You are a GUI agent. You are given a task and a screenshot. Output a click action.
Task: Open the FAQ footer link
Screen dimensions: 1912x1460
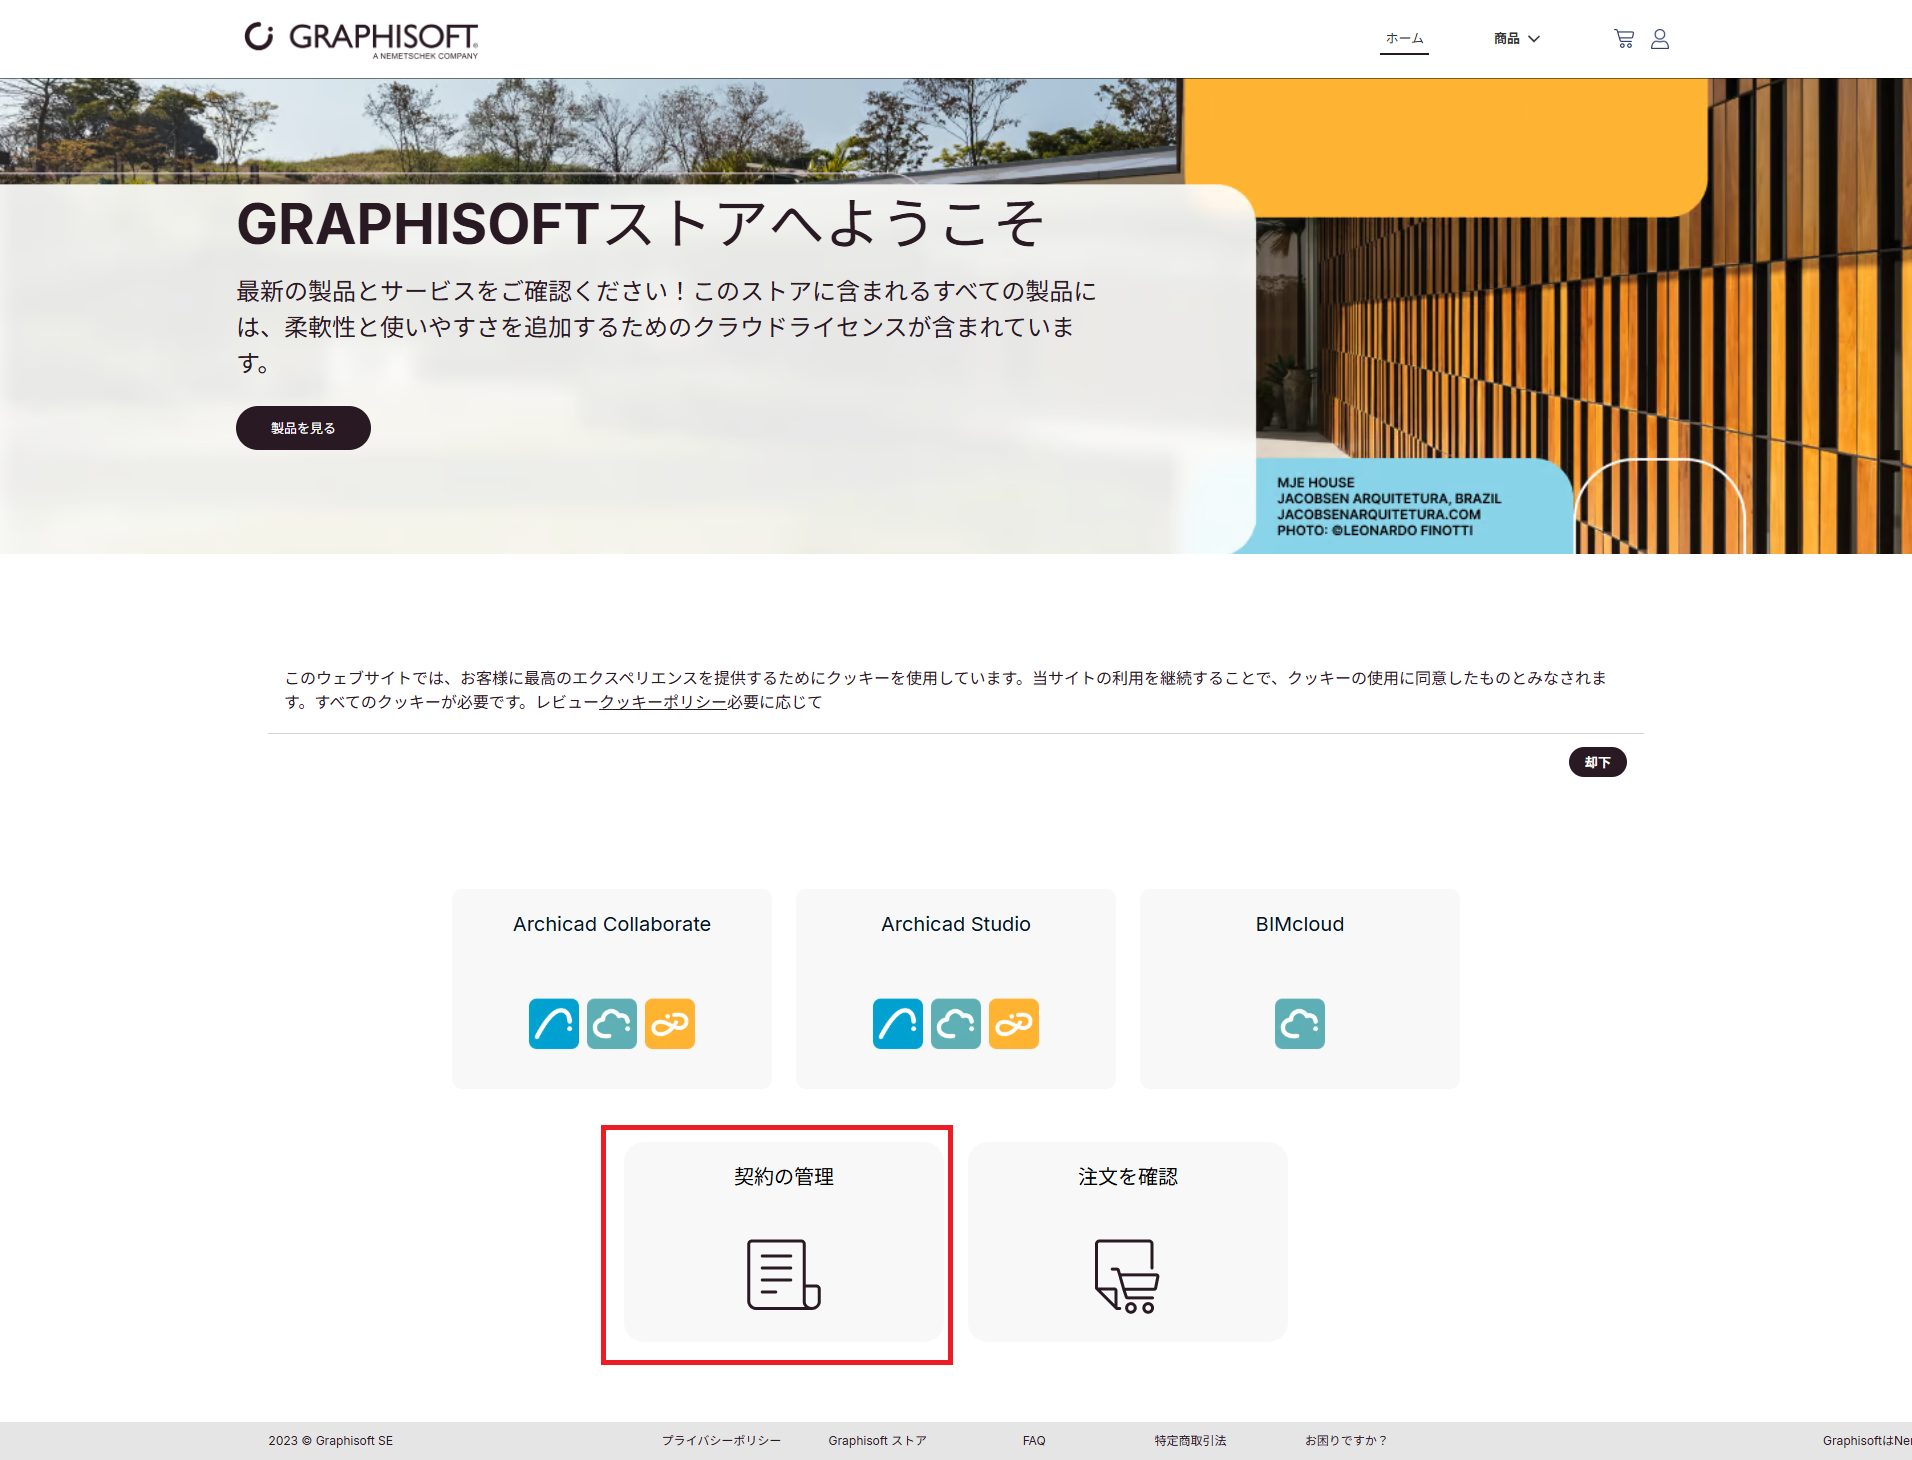pos(1034,1441)
